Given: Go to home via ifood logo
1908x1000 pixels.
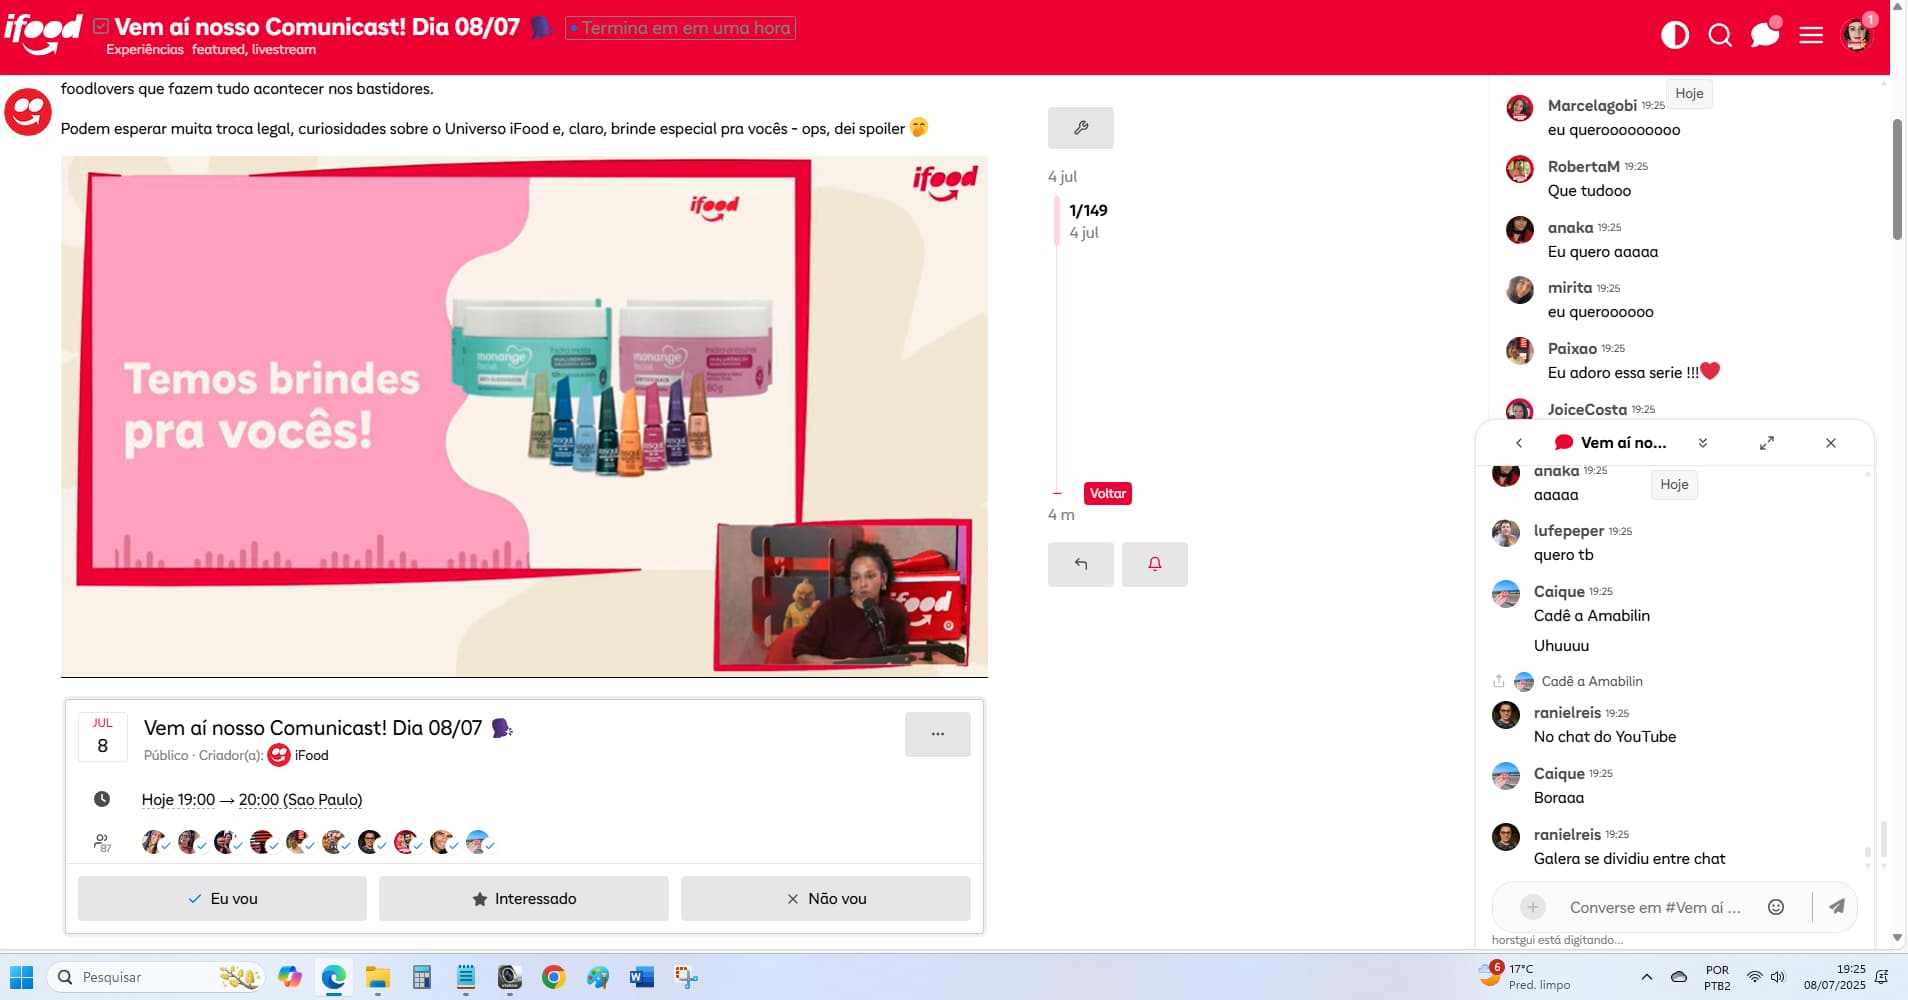Looking at the screenshot, I should coord(42,33).
